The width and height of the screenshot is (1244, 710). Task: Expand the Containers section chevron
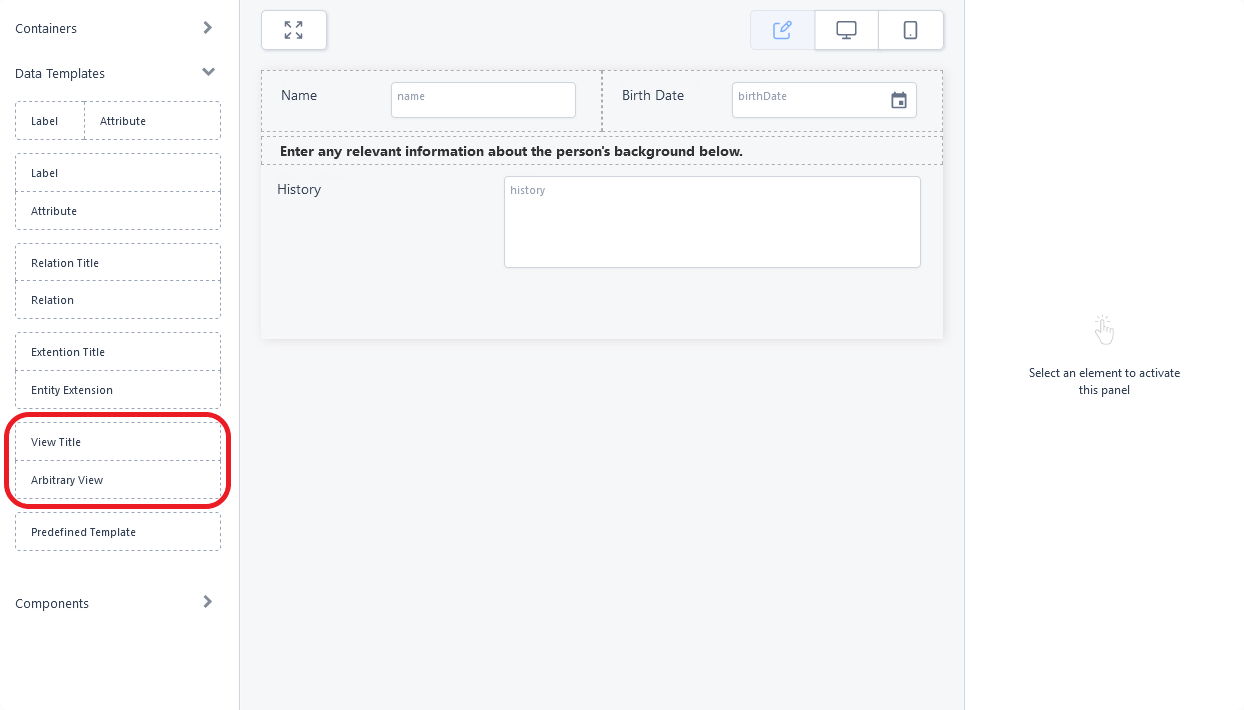208,28
